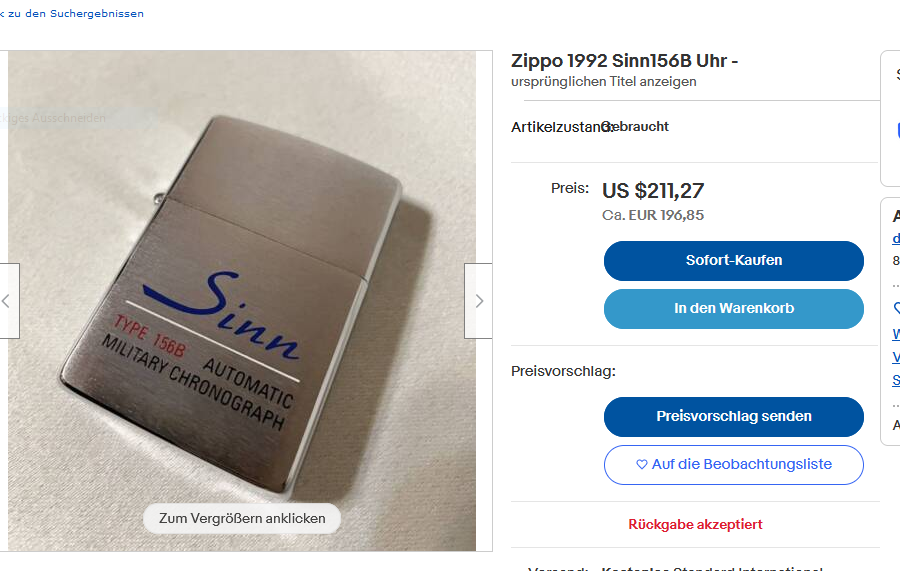Send offer via Preisvorschlag senden
This screenshot has width=900, height=571.
pyautogui.click(x=734, y=417)
